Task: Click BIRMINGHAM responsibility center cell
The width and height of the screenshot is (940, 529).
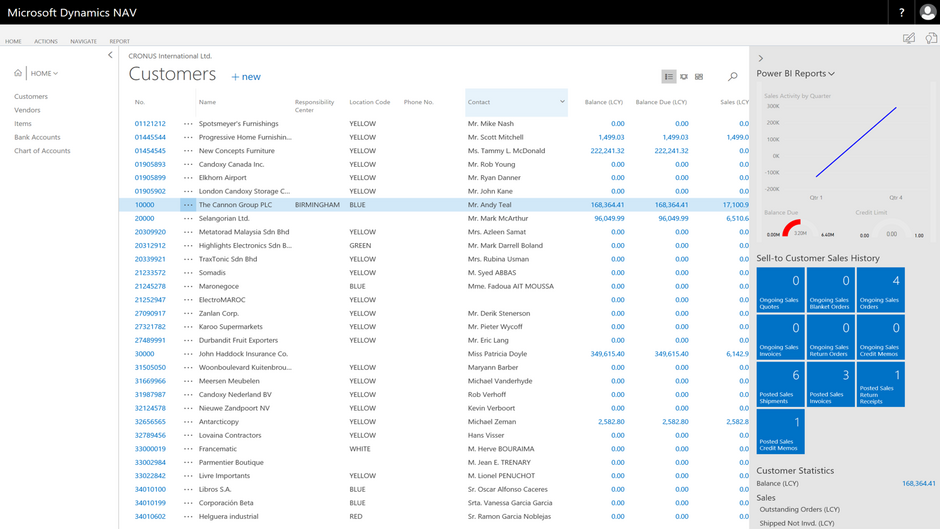Action: pyautogui.click(x=317, y=205)
